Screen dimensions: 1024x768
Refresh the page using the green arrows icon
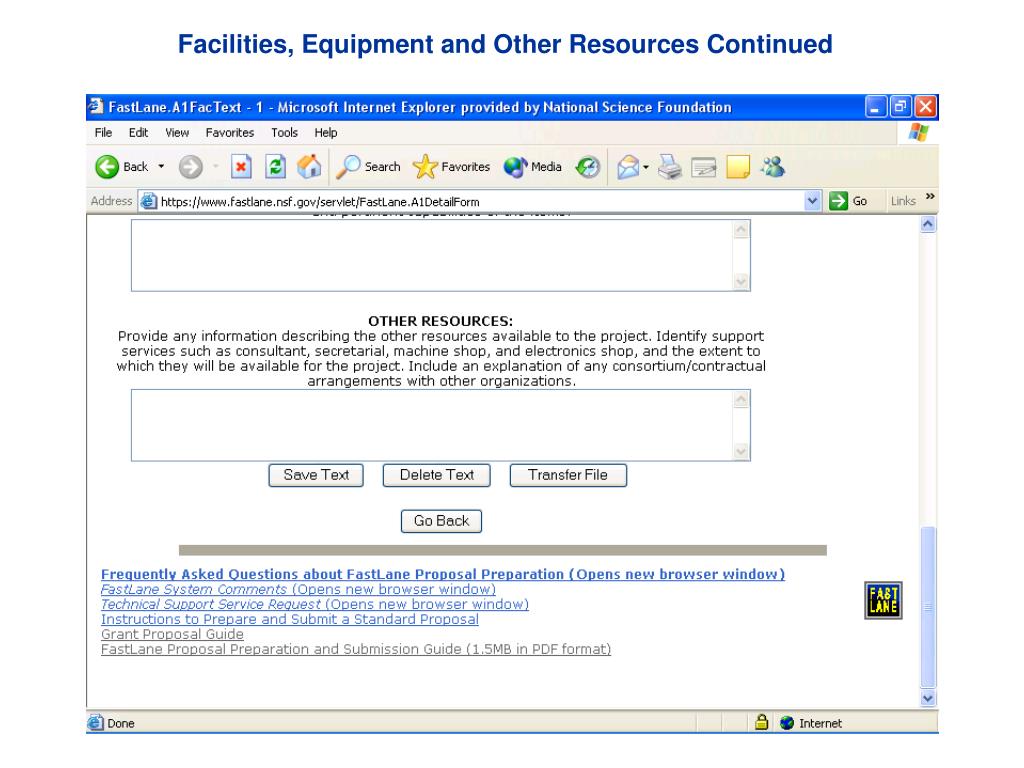[x=276, y=167]
